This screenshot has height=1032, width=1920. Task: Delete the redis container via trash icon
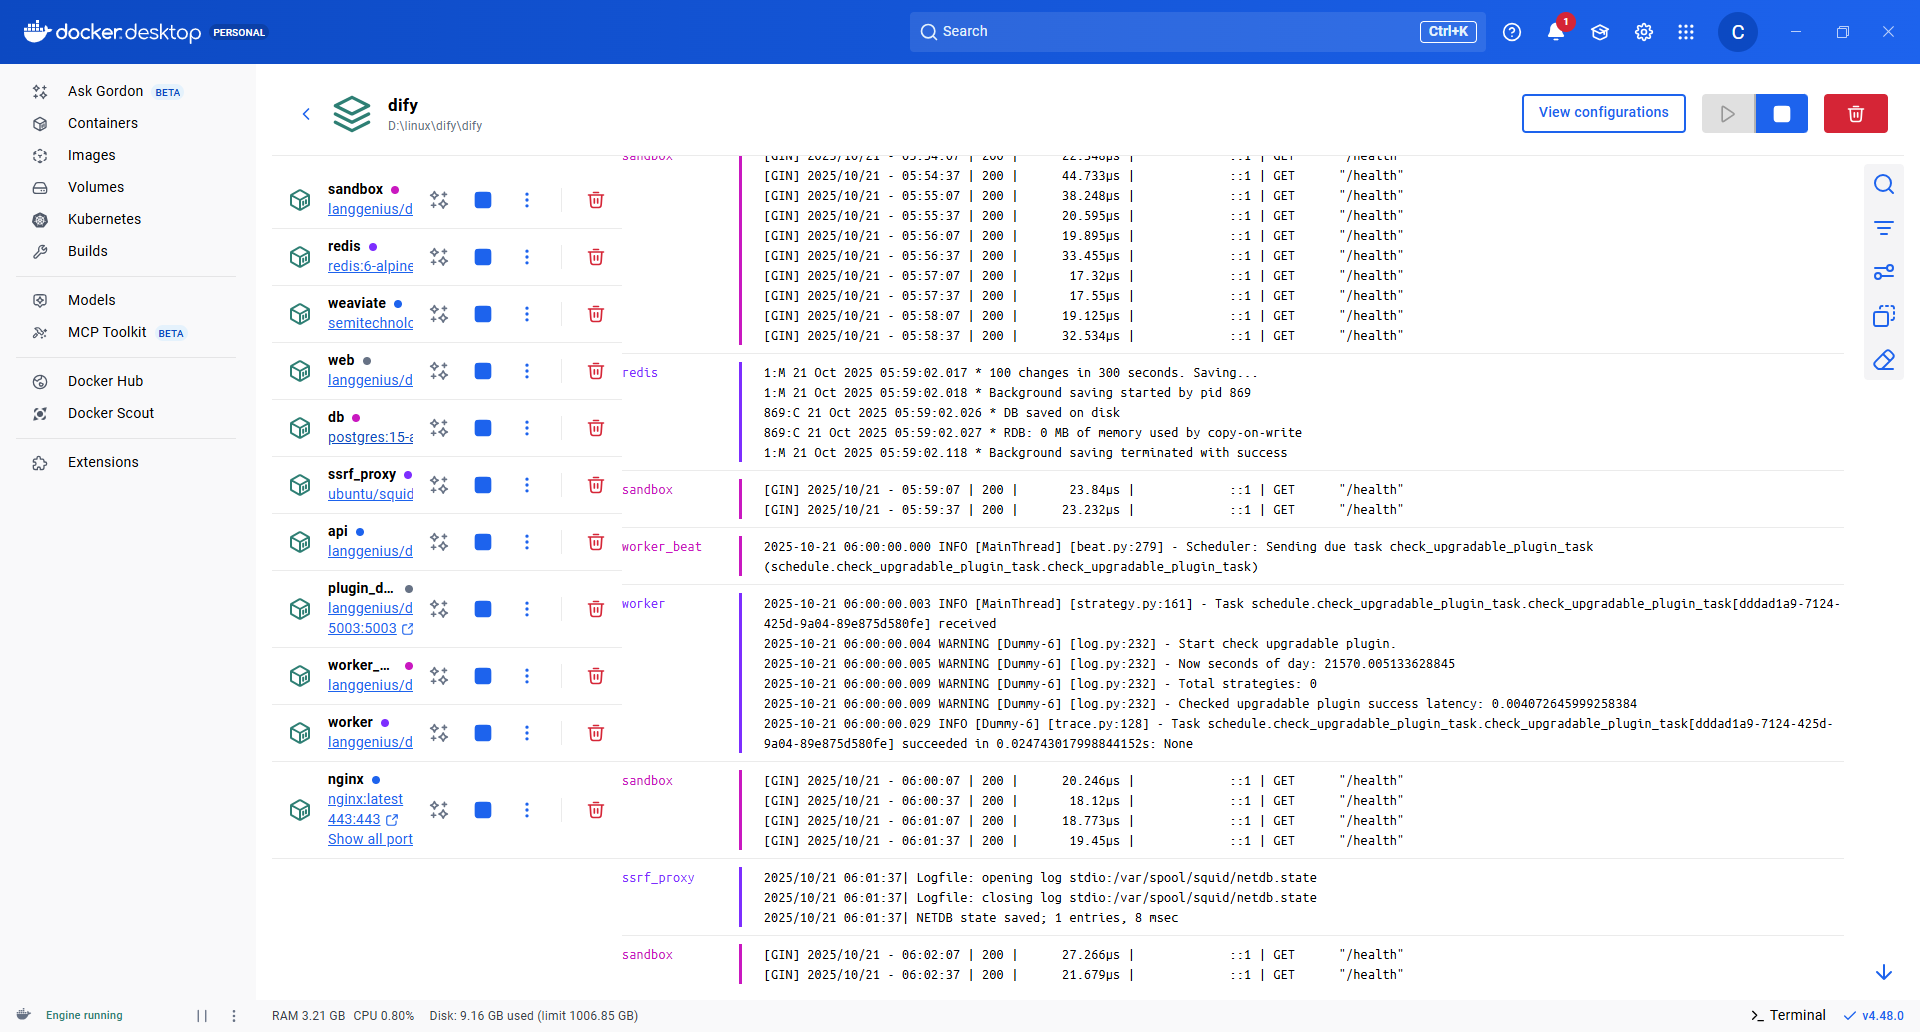tap(595, 257)
